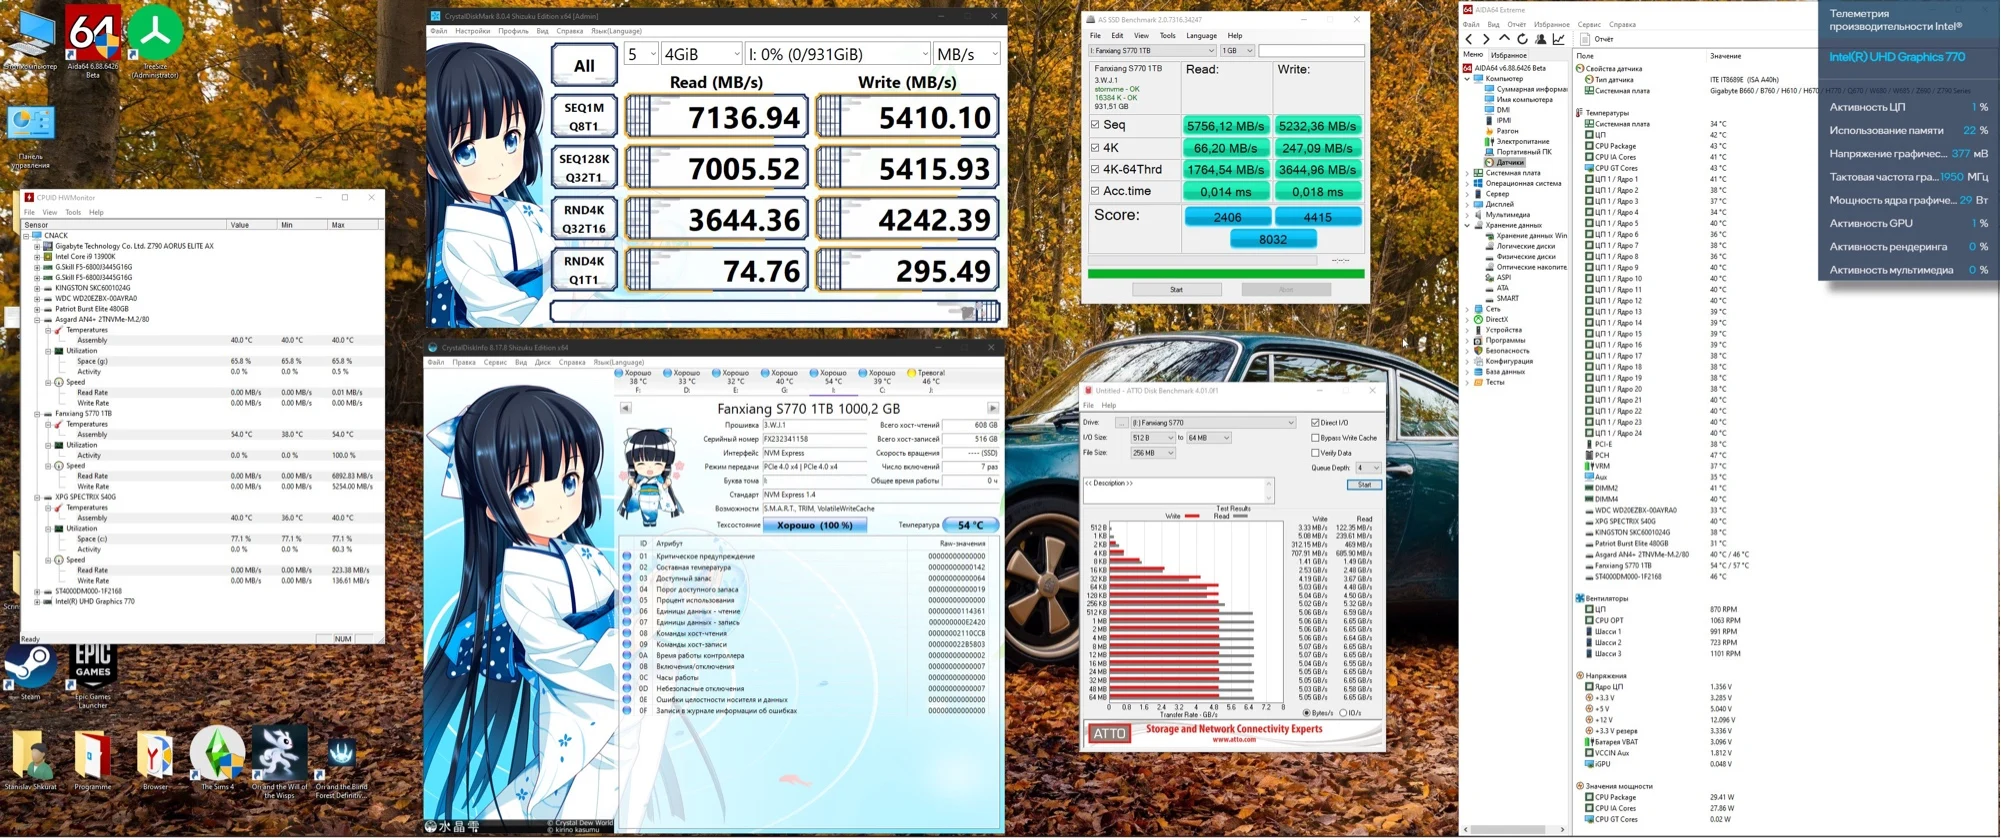Viewport: 2001px width, 838px height.
Task: Click the AIDA64 back navigation arrow
Action: click(1468, 39)
